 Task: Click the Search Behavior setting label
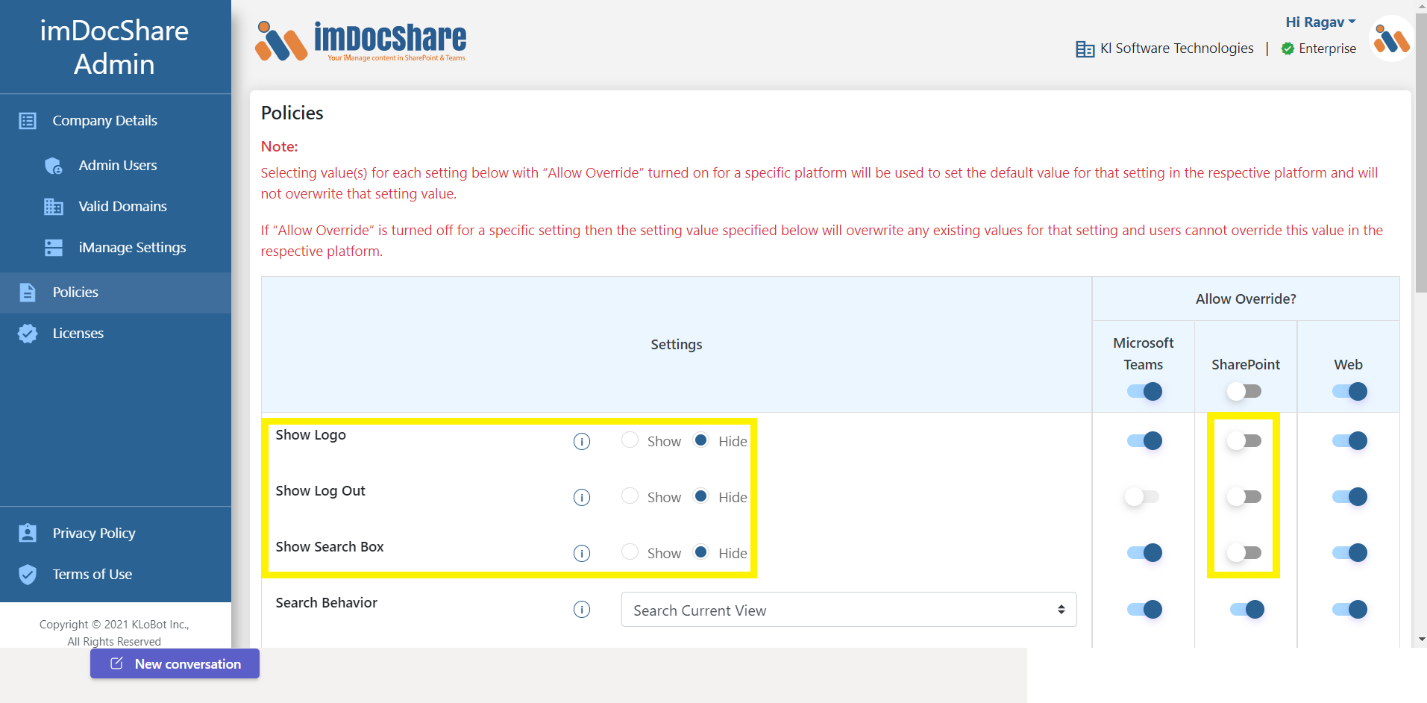pos(327,603)
